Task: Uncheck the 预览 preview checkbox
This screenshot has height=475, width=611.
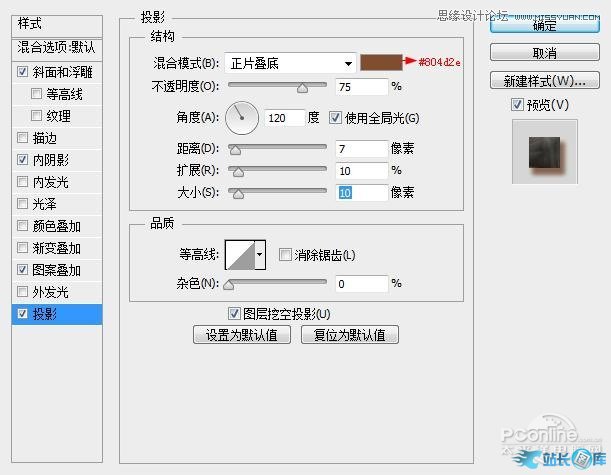Action: 517,104
